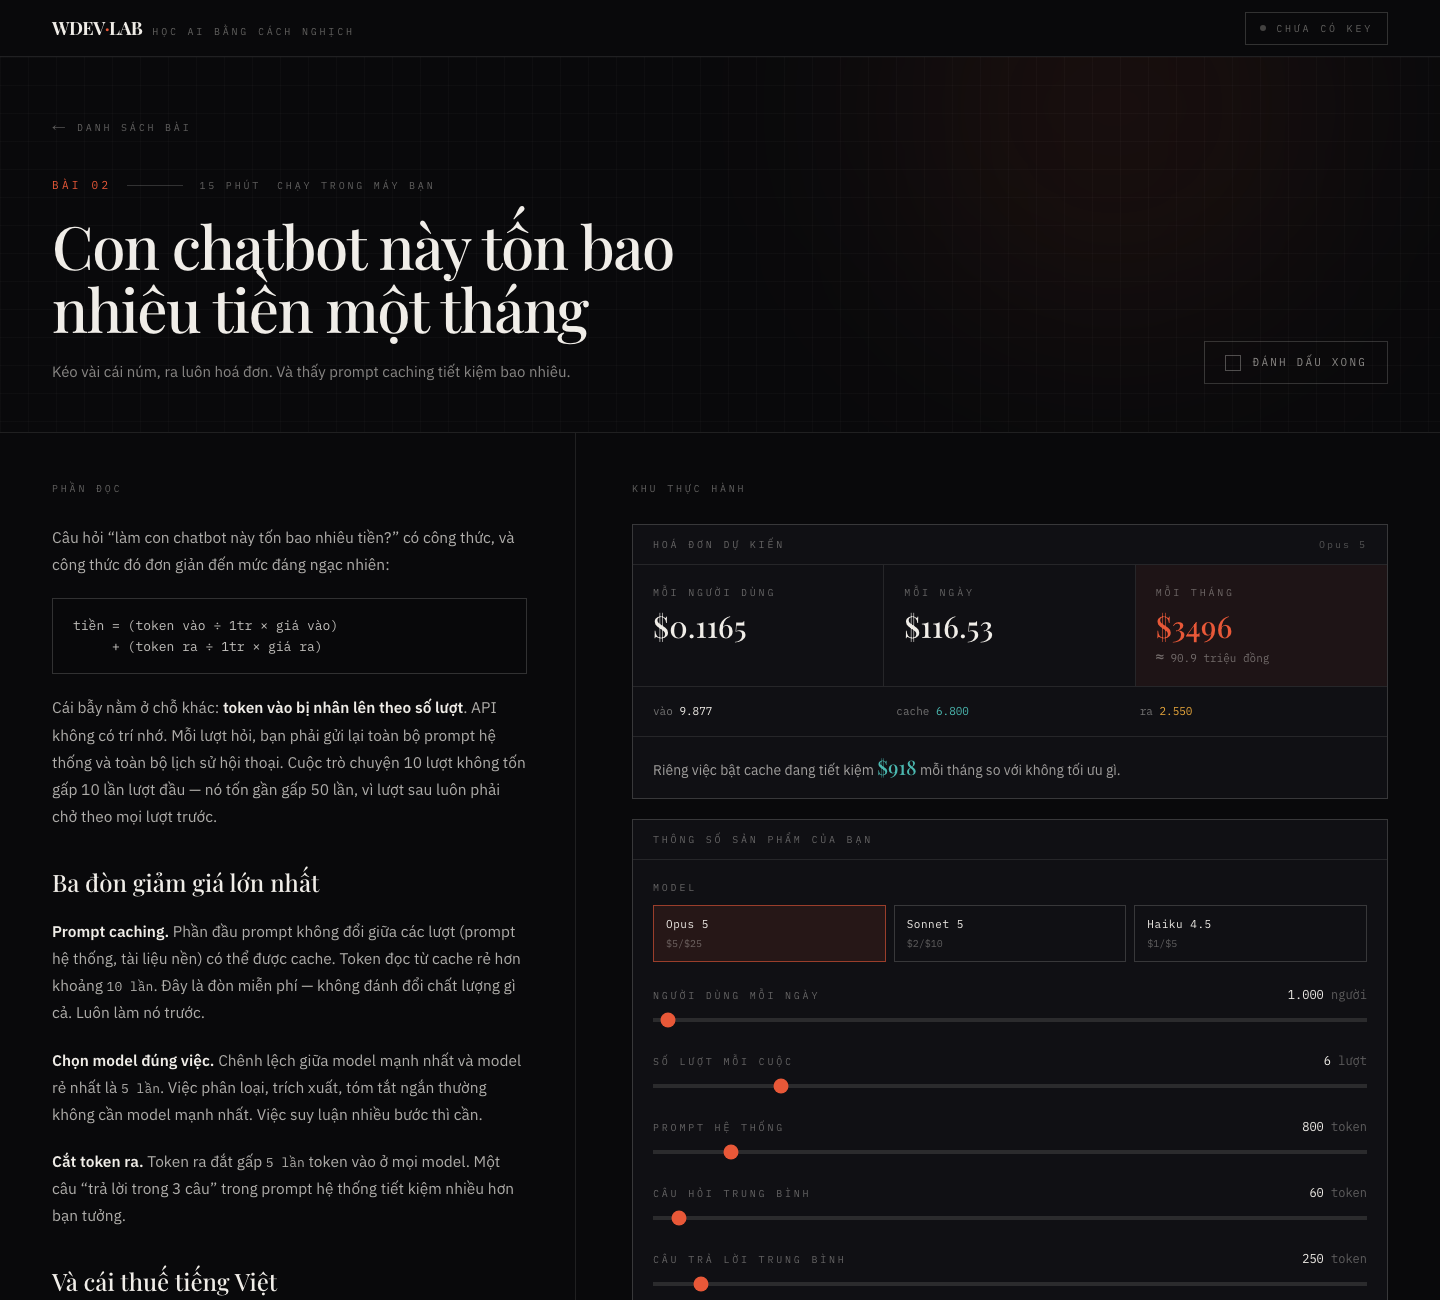The width and height of the screenshot is (1440, 1300).
Task: Open the WDEV·LAB logo home link
Action: 97,29
